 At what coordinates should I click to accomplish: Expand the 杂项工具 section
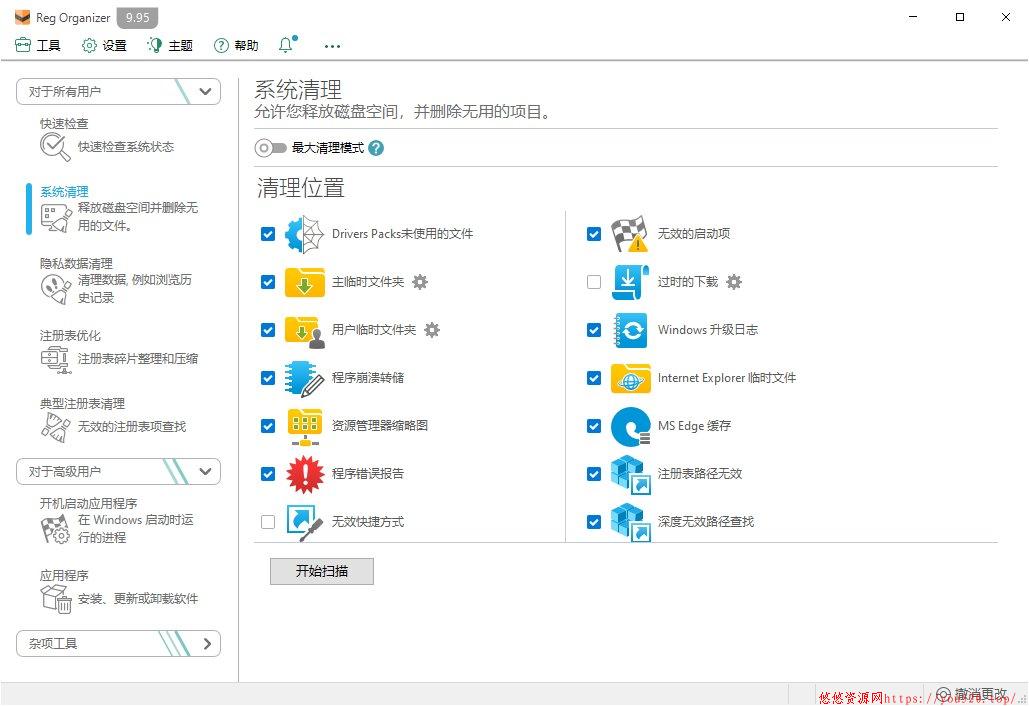pyautogui.click(x=118, y=644)
